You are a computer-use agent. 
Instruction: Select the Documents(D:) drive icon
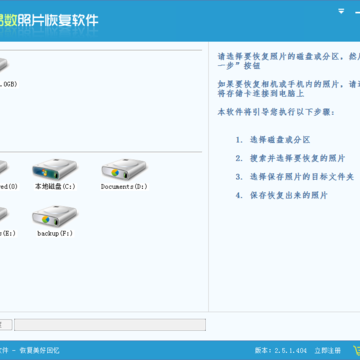124,170
